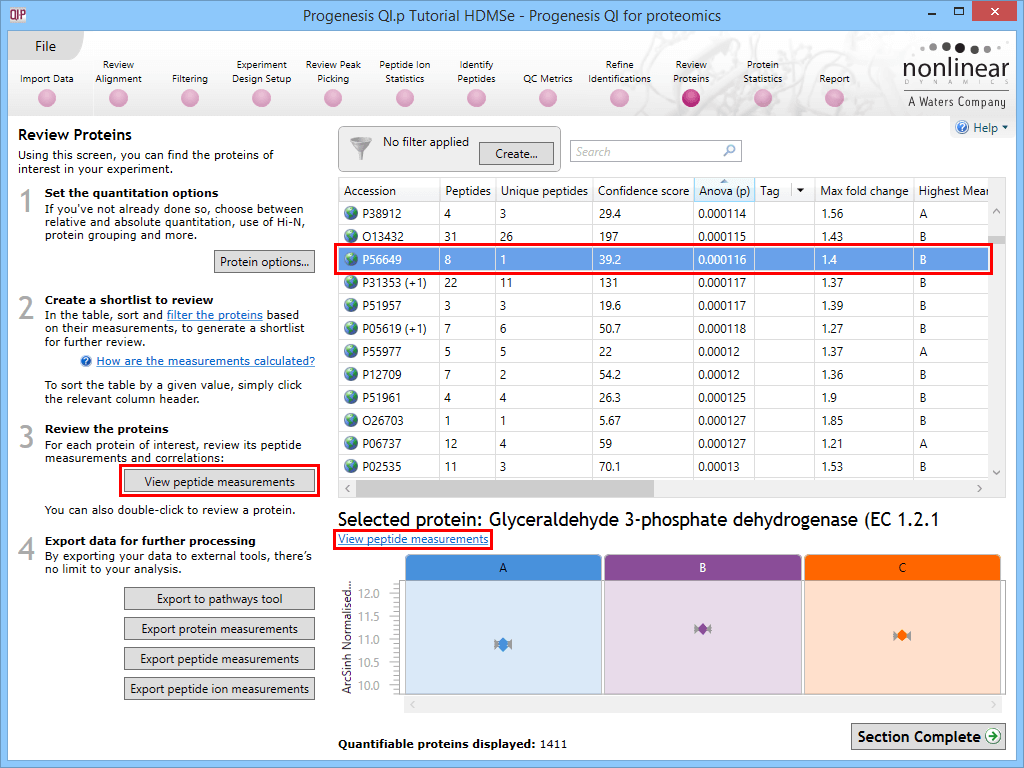Click the help question mark icon

point(962,127)
